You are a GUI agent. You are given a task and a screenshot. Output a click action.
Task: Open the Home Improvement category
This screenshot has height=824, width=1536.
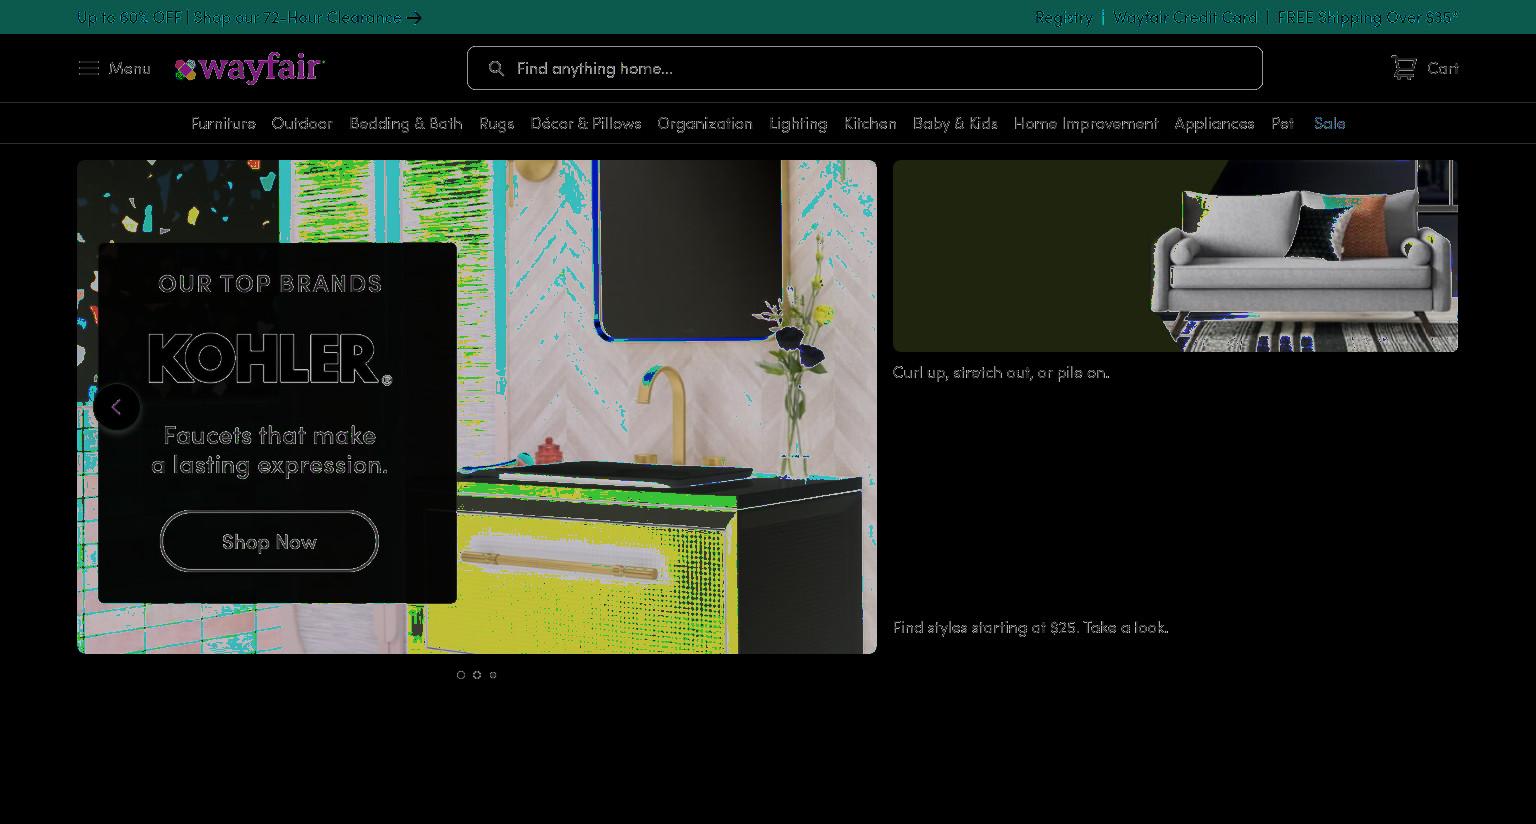tap(1086, 123)
